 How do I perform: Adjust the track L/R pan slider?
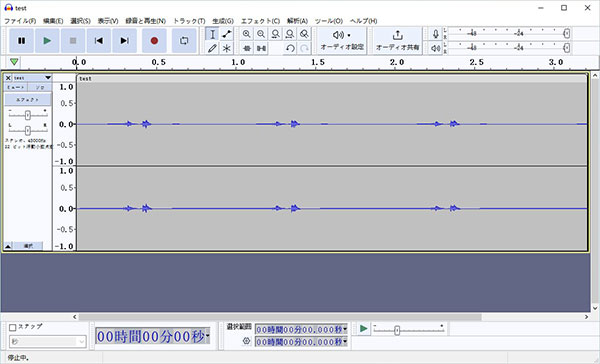tap(28, 131)
